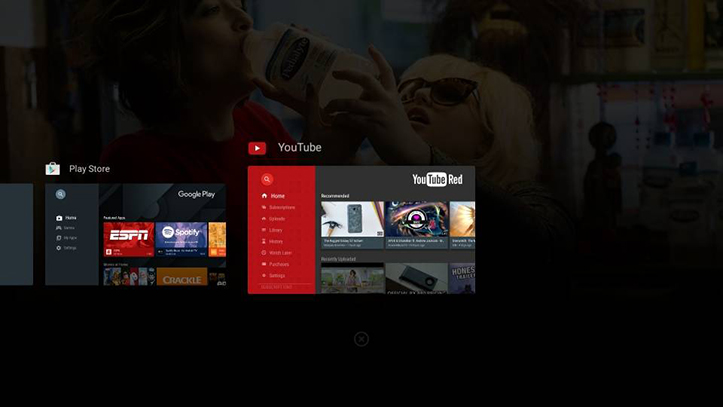The height and width of the screenshot is (407, 723).
Task: Open the graphics card recently uploaded thumbnail
Action: [416, 278]
